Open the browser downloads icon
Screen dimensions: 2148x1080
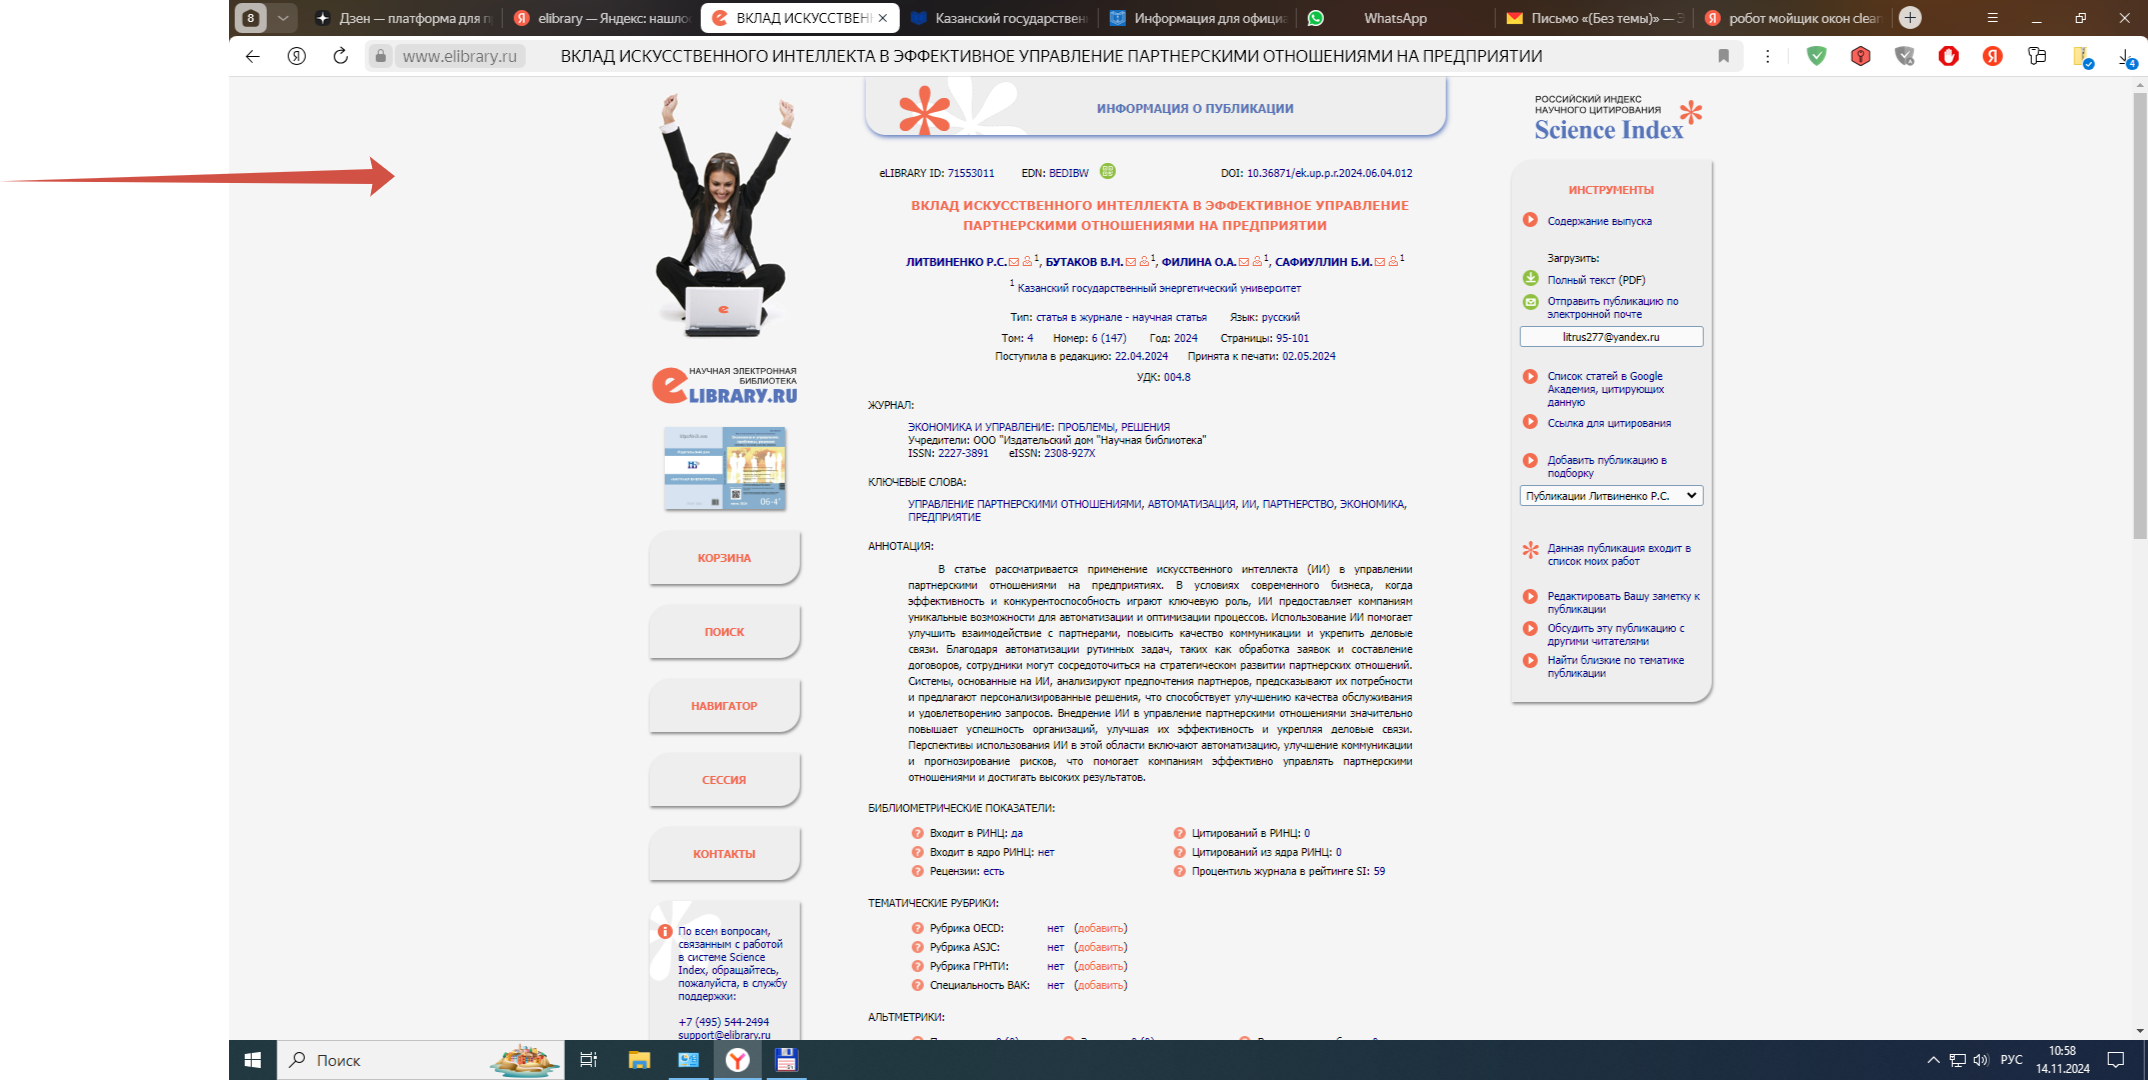point(2126,57)
